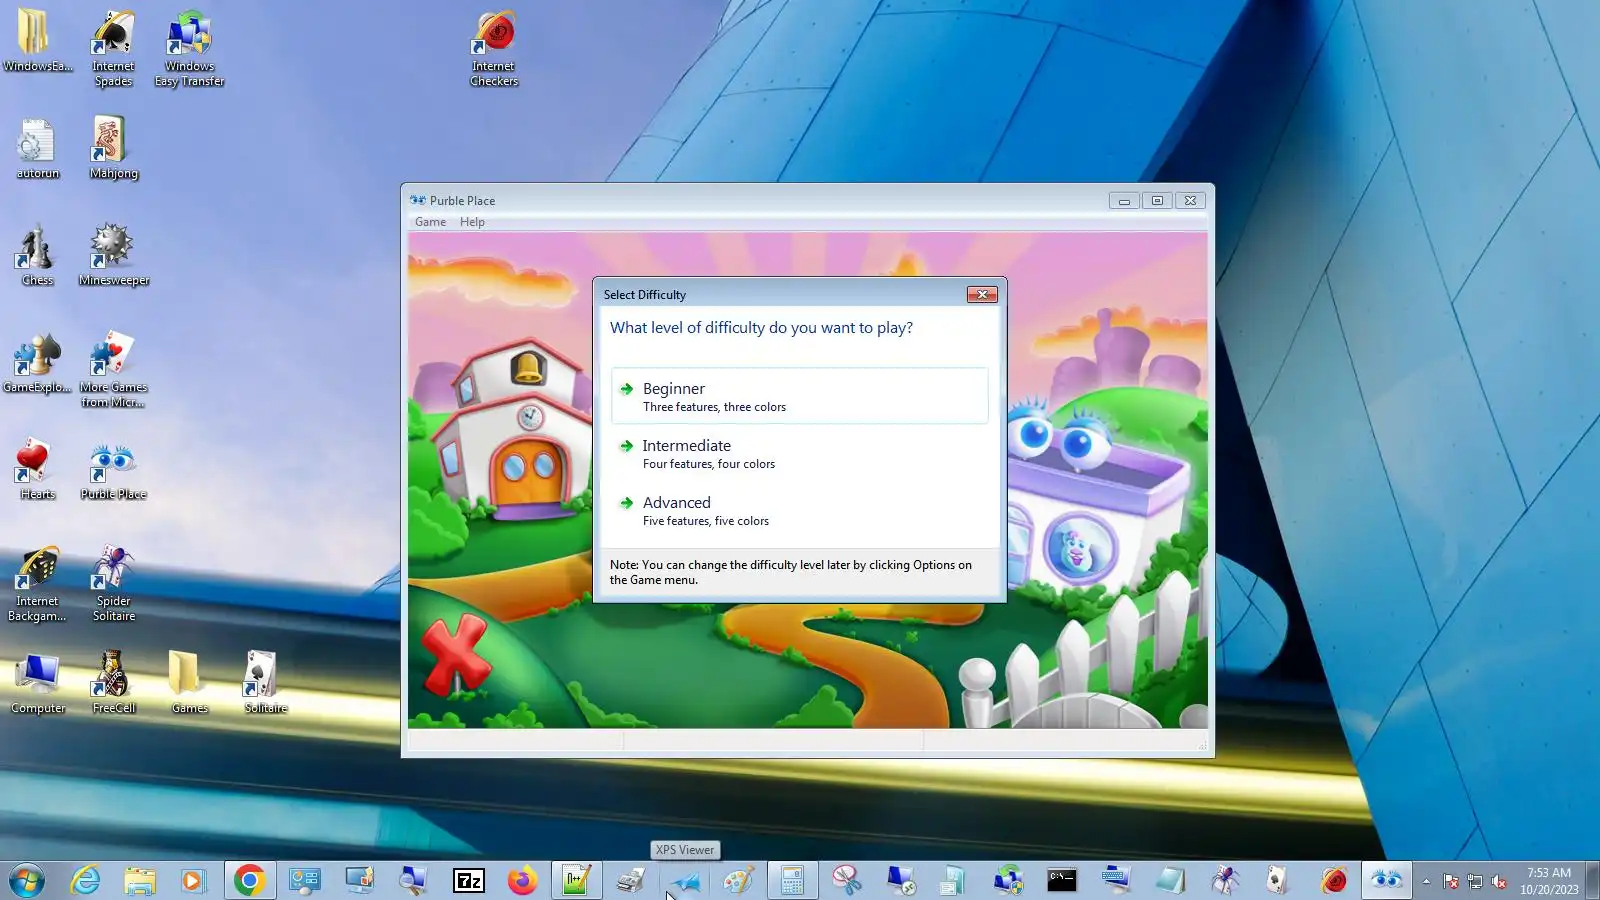Launch Internet Explorer from the taskbar
The width and height of the screenshot is (1600, 900).
coord(86,880)
